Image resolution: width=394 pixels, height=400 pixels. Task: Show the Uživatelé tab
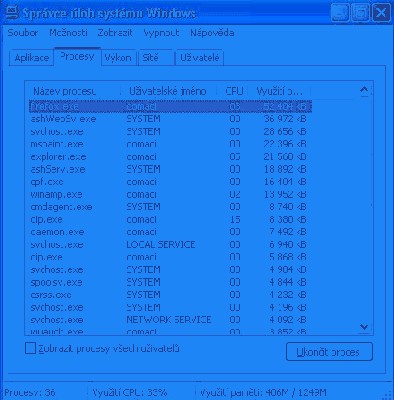point(200,58)
